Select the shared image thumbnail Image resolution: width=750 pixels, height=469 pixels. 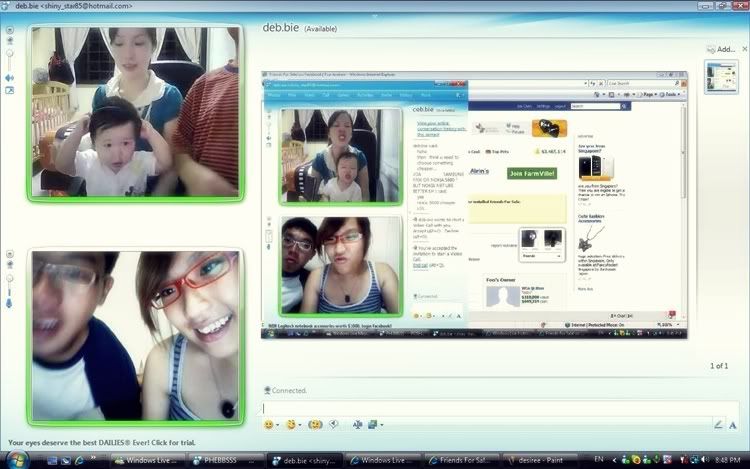point(721,76)
